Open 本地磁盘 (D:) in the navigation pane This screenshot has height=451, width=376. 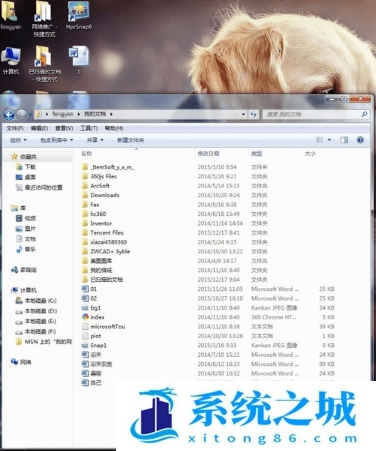[36, 311]
